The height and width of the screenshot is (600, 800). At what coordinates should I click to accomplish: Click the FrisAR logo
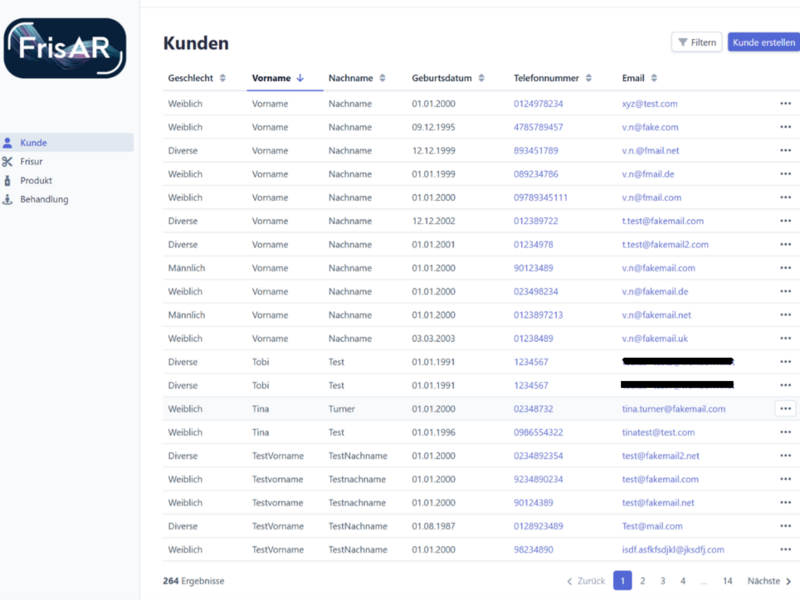pos(66,47)
